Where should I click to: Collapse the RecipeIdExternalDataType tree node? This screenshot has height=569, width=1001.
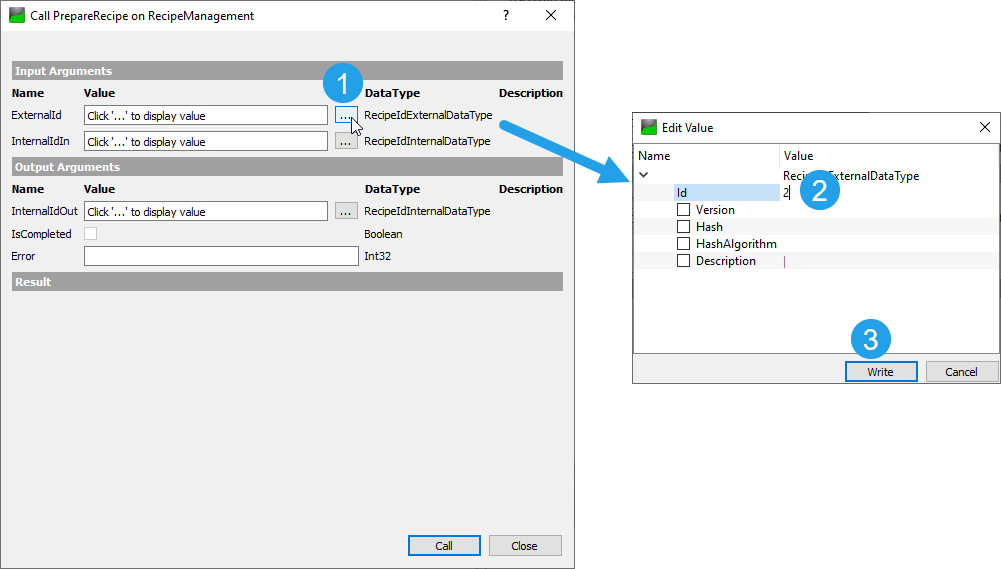point(643,176)
